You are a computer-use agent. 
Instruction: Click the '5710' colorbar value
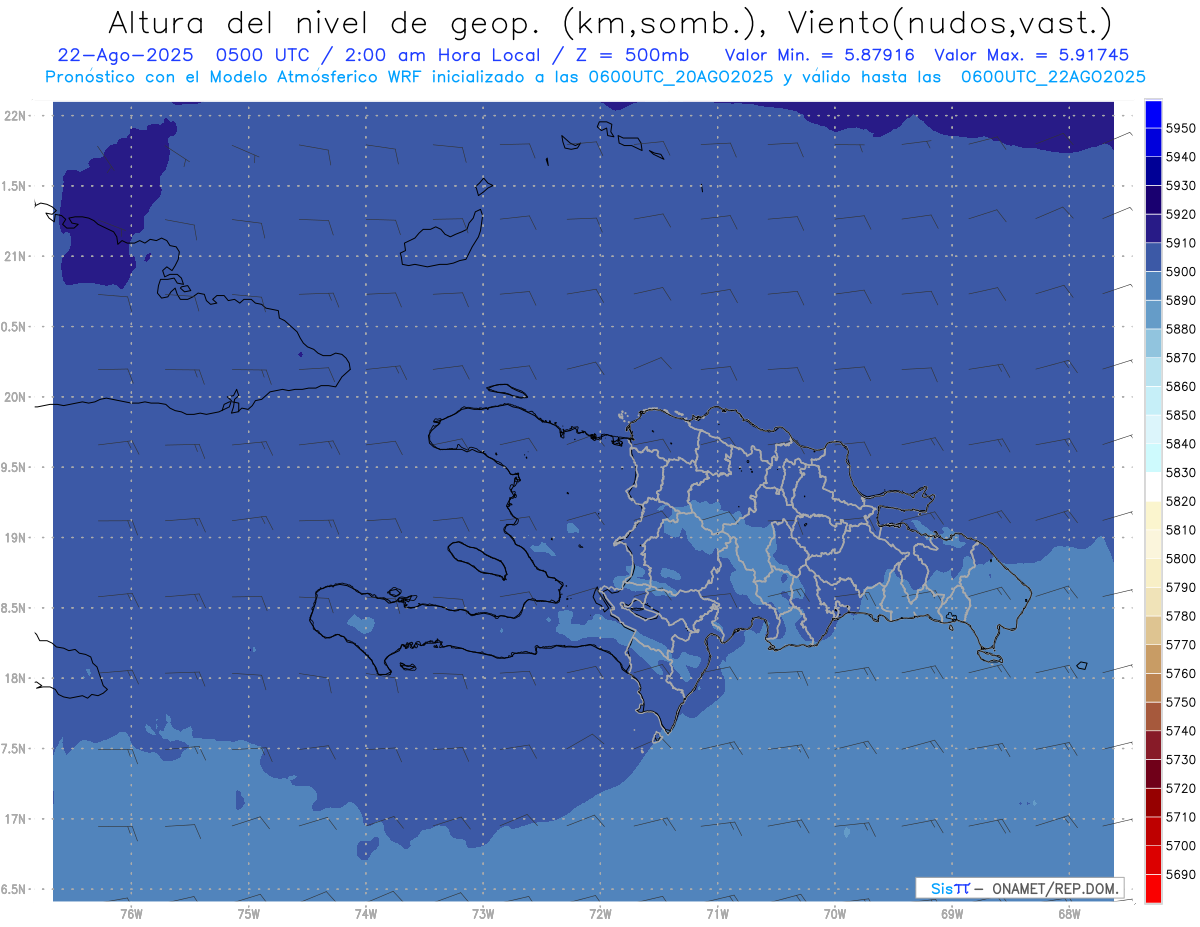click(x=1180, y=817)
